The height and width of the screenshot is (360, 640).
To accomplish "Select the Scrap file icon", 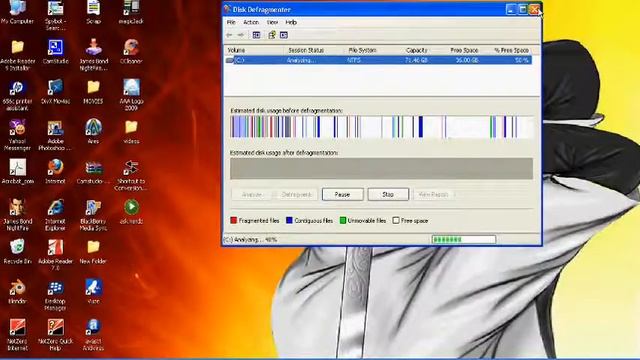I will pyautogui.click(x=93, y=12).
